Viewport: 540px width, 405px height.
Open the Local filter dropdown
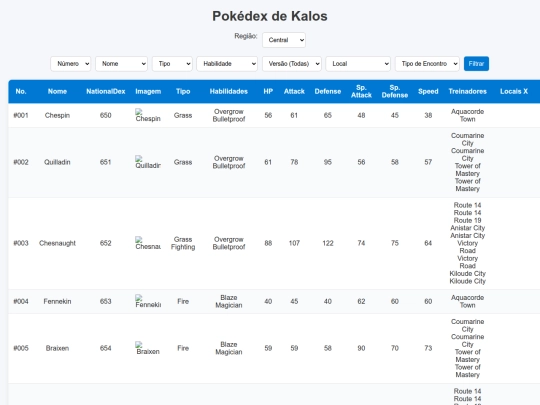coord(358,64)
